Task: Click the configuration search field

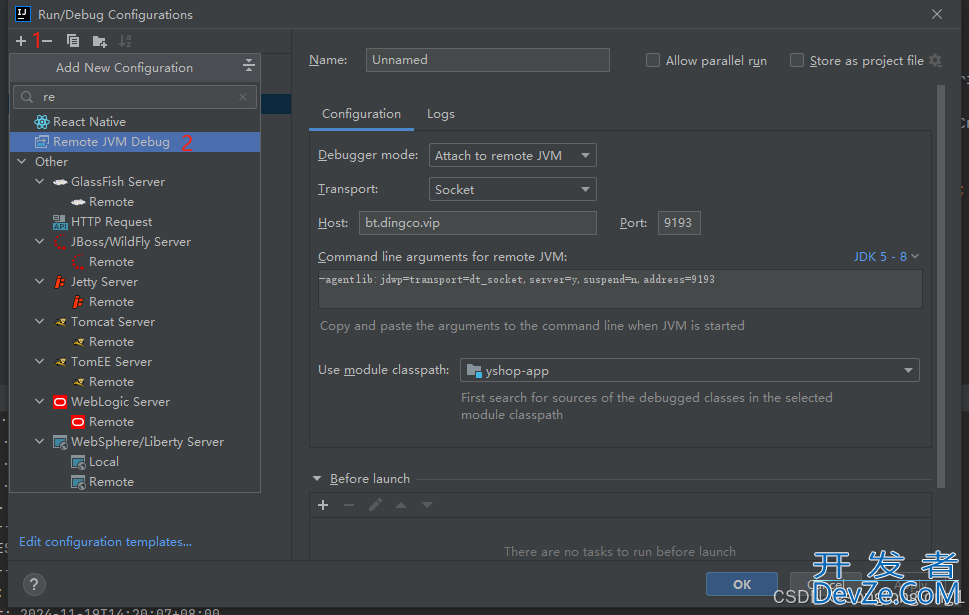Action: [135, 97]
